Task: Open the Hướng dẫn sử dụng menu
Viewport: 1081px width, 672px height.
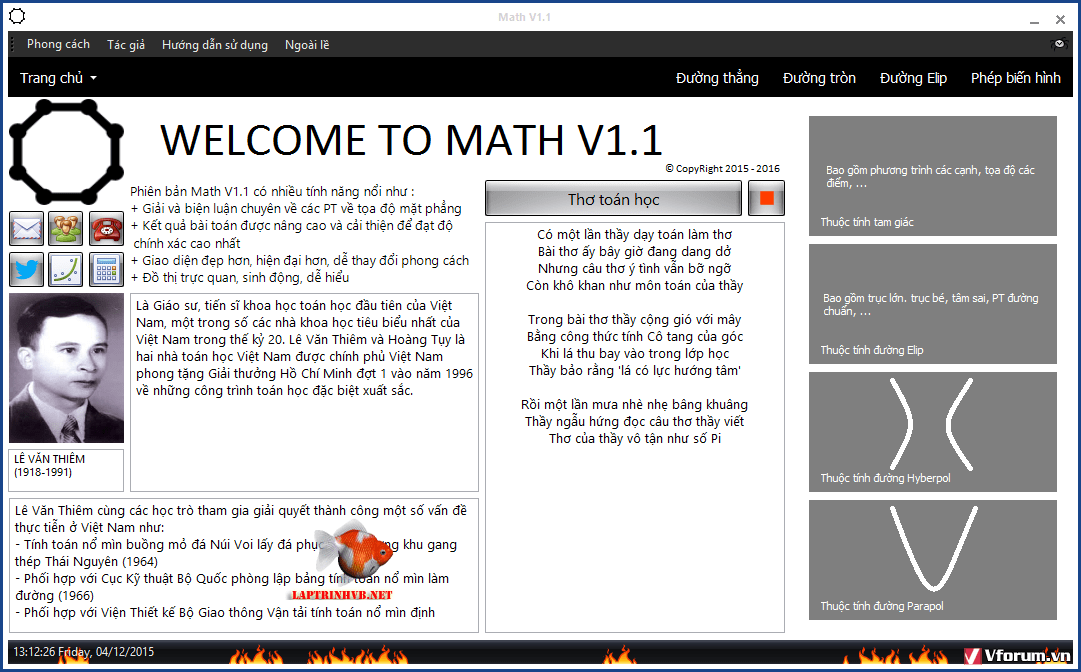Action: pyautogui.click(x=215, y=45)
